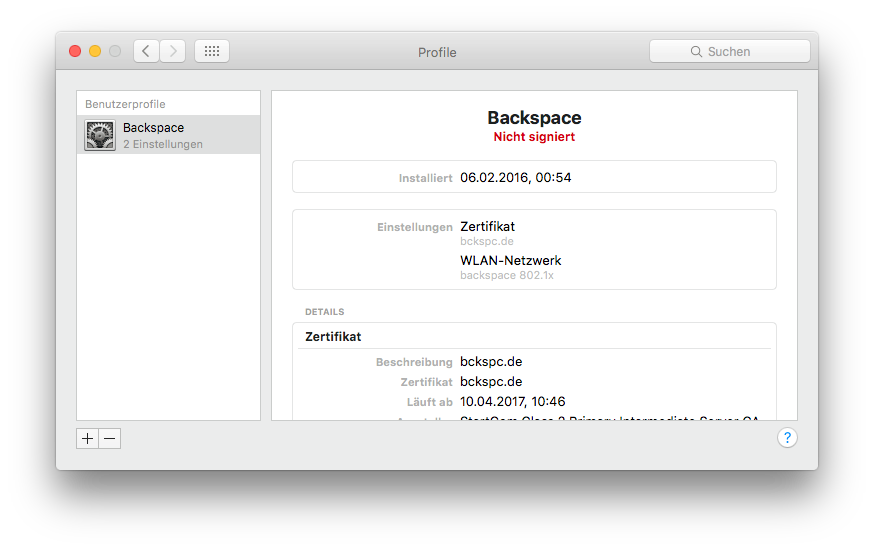874x550 pixels.
Task: Click the Installiert date 06.02.2016
Action: tap(515, 178)
